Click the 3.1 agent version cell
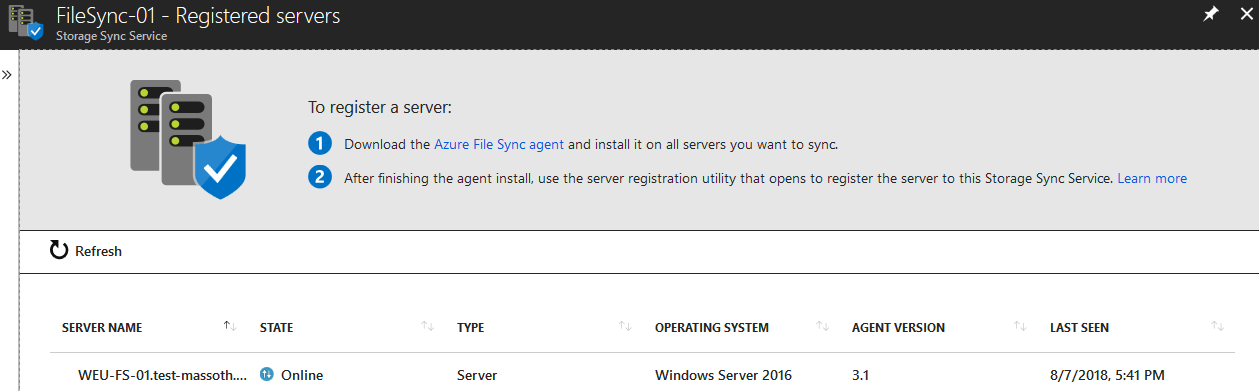Image resolution: width=1259 pixels, height=391 pixels. click(x=861, y=375)
